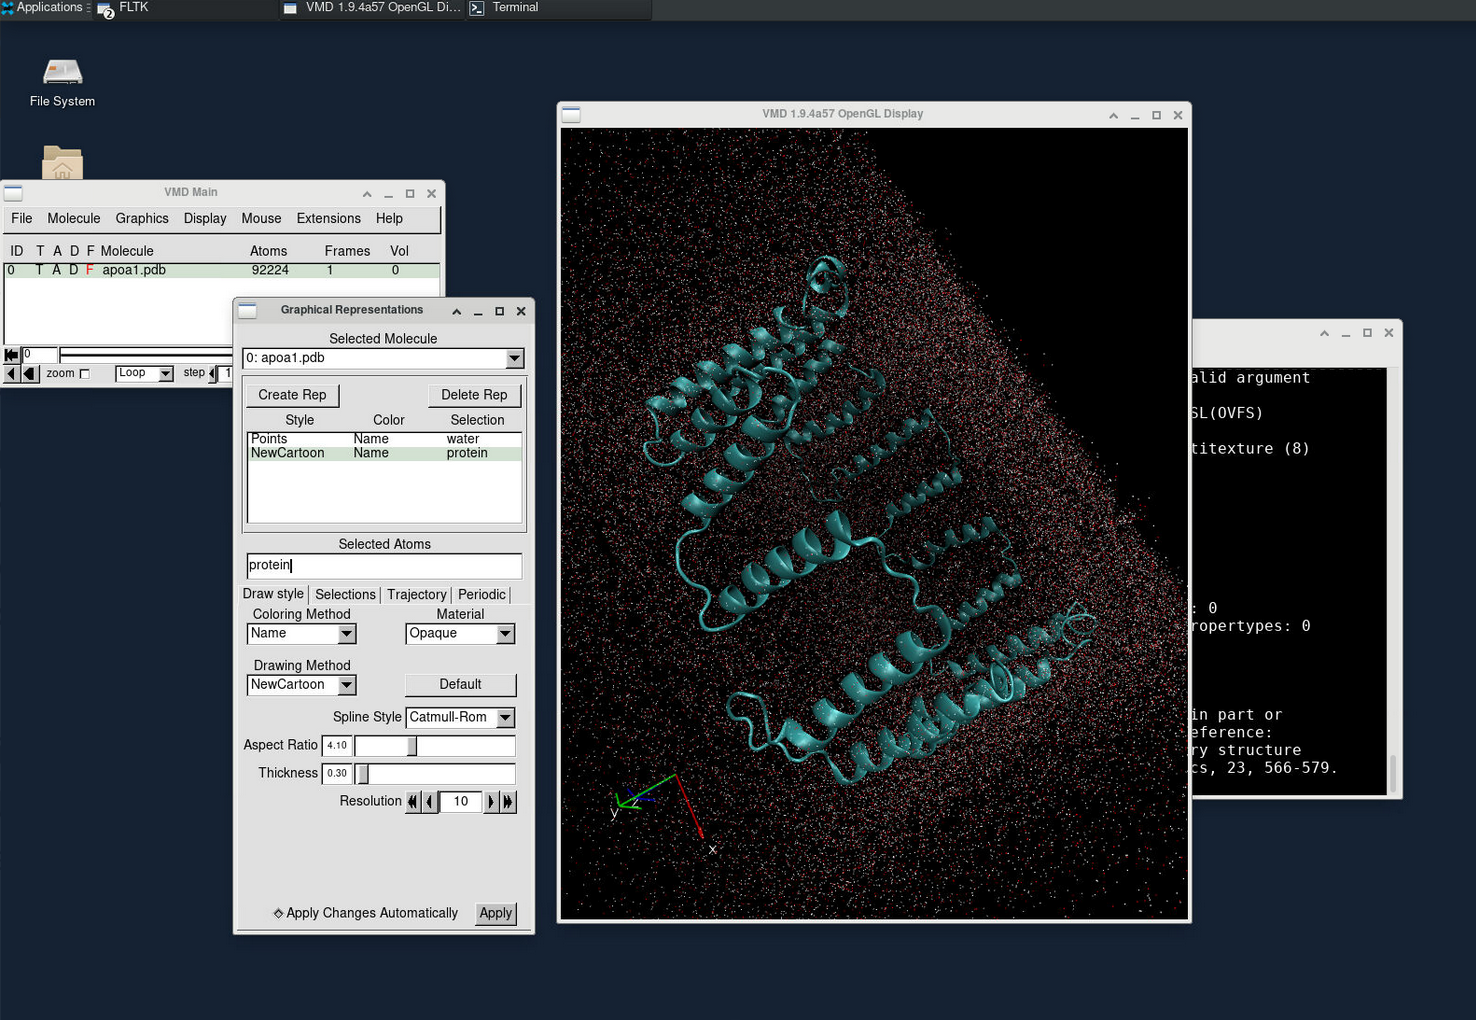Switch to the Periodic tab

(482, 595)
